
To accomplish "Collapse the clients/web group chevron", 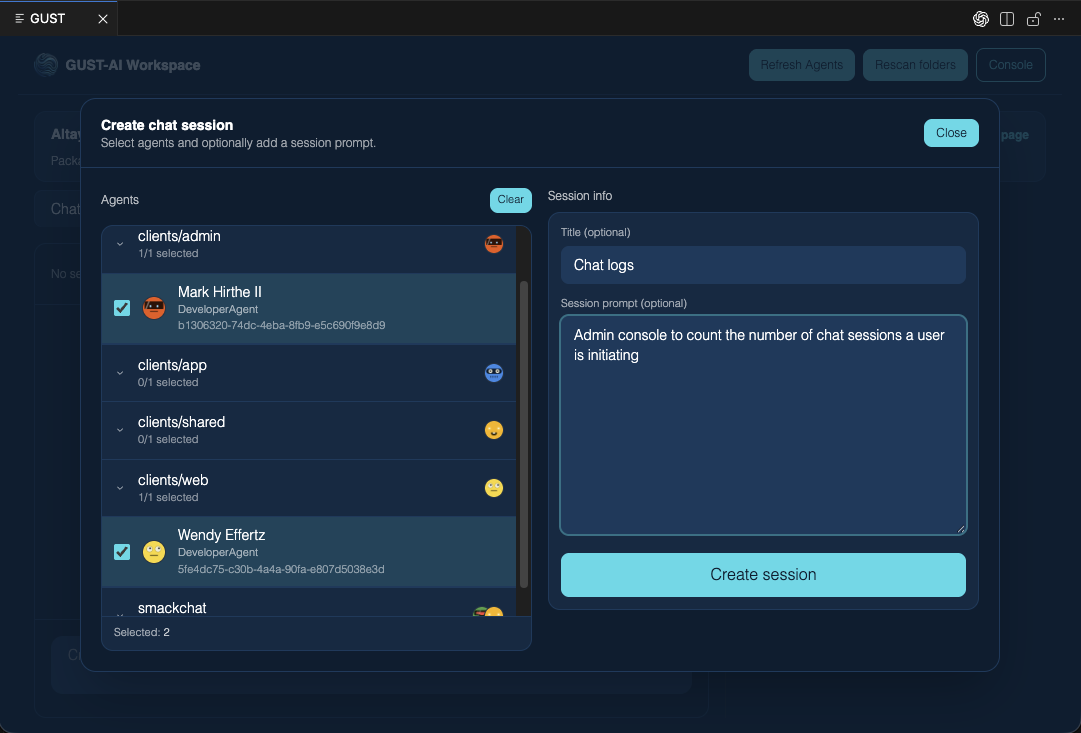I will 120,488.
